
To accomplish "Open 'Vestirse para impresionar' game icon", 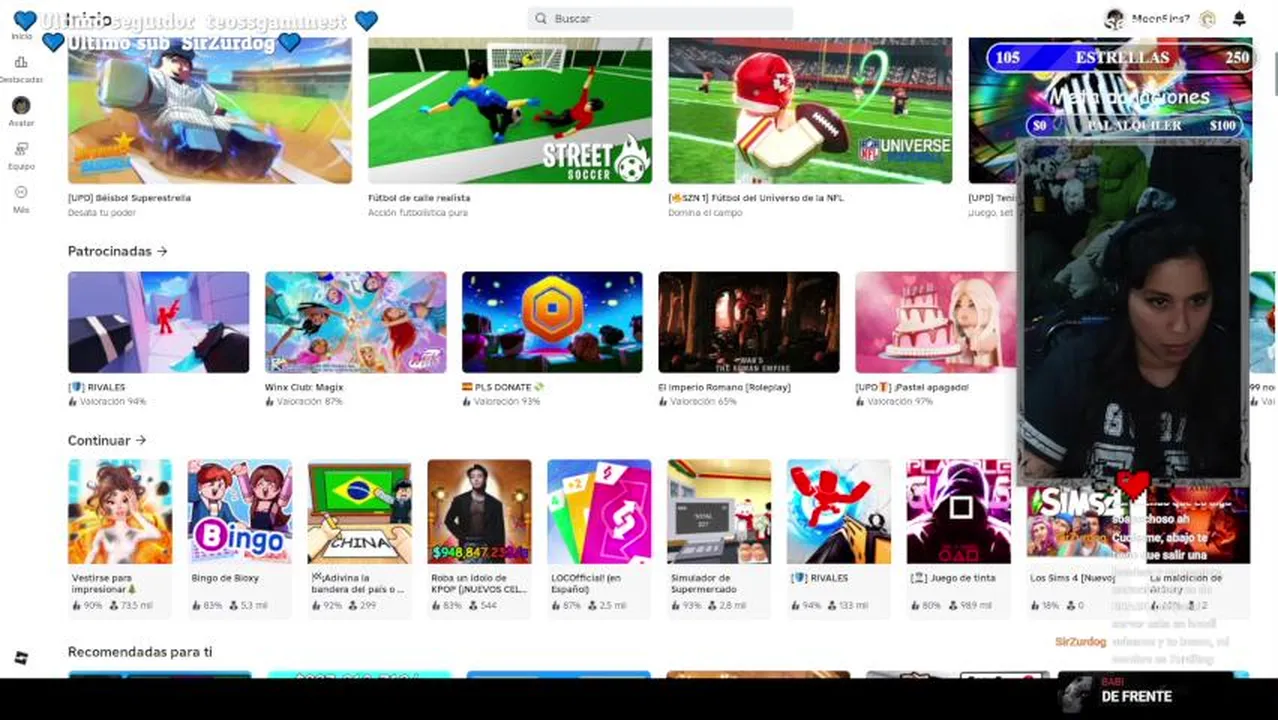I will (120, 512).
